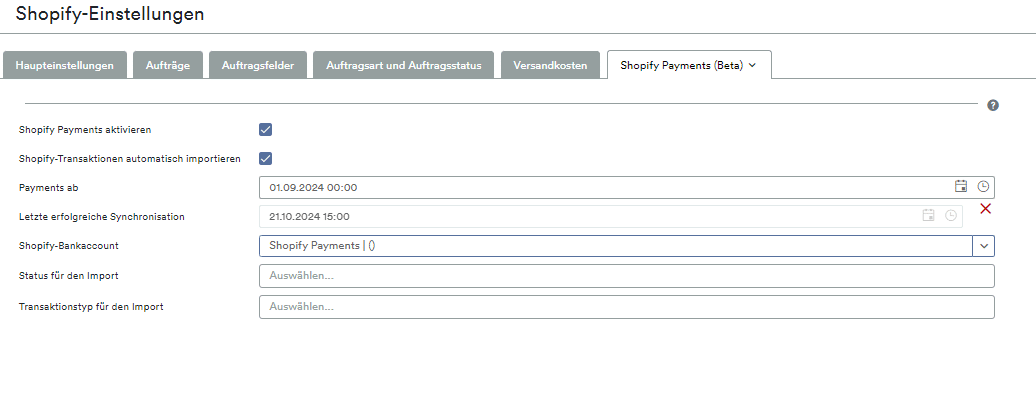Click label Payments ab
1036x399 pixels.
pos(49,188)
